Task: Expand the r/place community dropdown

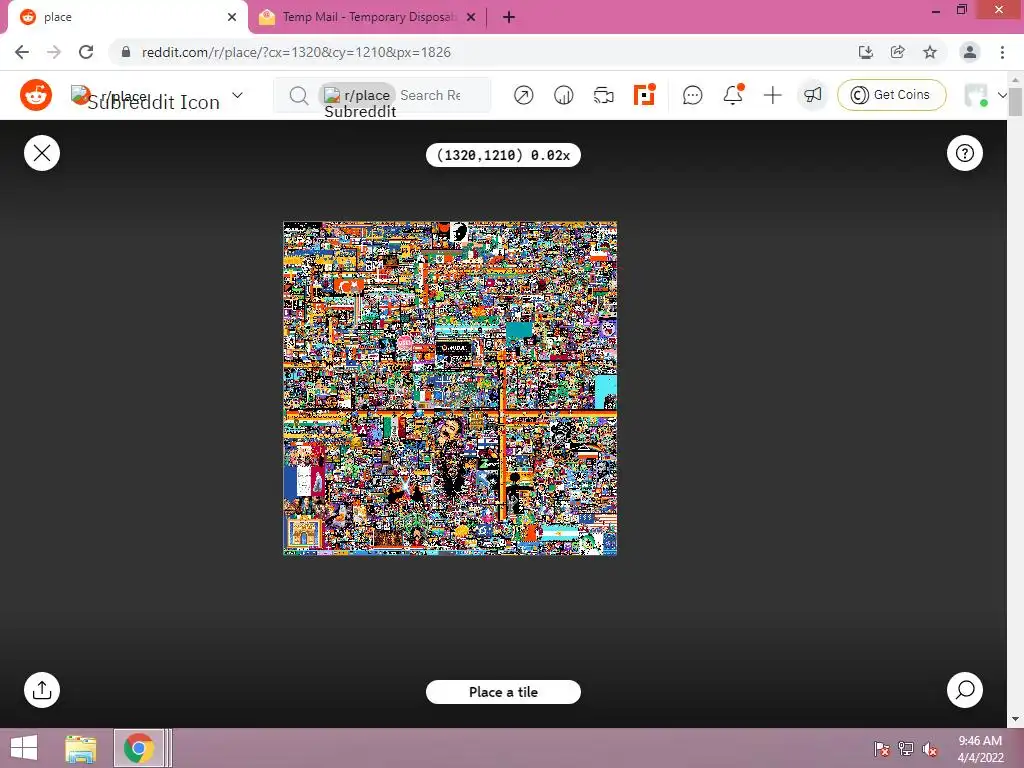Action: click(x=238, y=95)
